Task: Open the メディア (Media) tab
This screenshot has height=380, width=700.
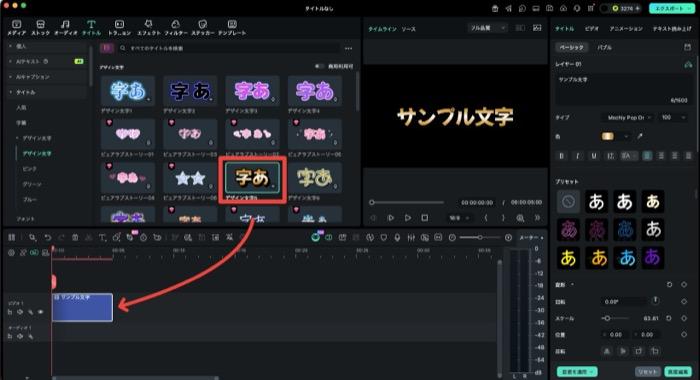Action: click(17, 28)
